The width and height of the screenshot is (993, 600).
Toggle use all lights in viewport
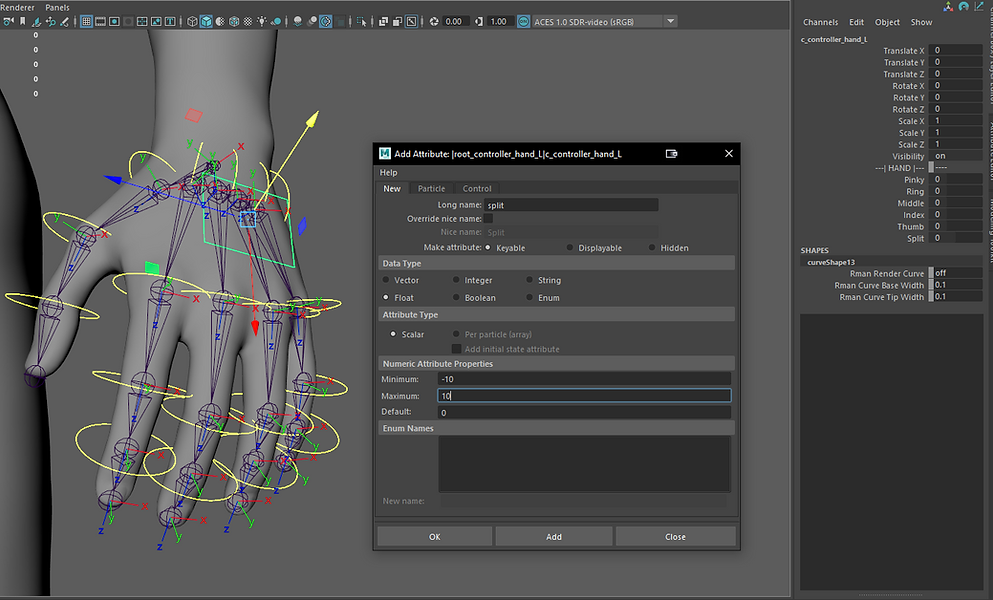pos(262,21)
